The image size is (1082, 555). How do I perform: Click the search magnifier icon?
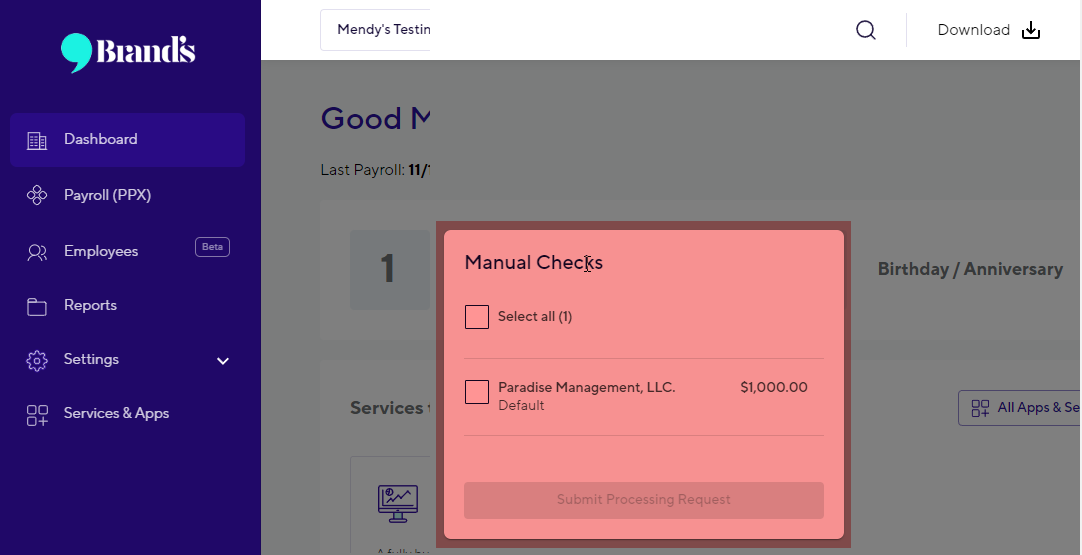[x=865, y=30]
